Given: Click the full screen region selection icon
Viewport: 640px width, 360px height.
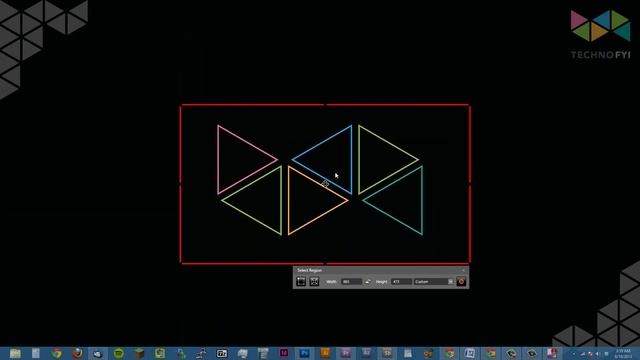Looking at the screenshot, I should pyautogui.click(x=314, y=282).
